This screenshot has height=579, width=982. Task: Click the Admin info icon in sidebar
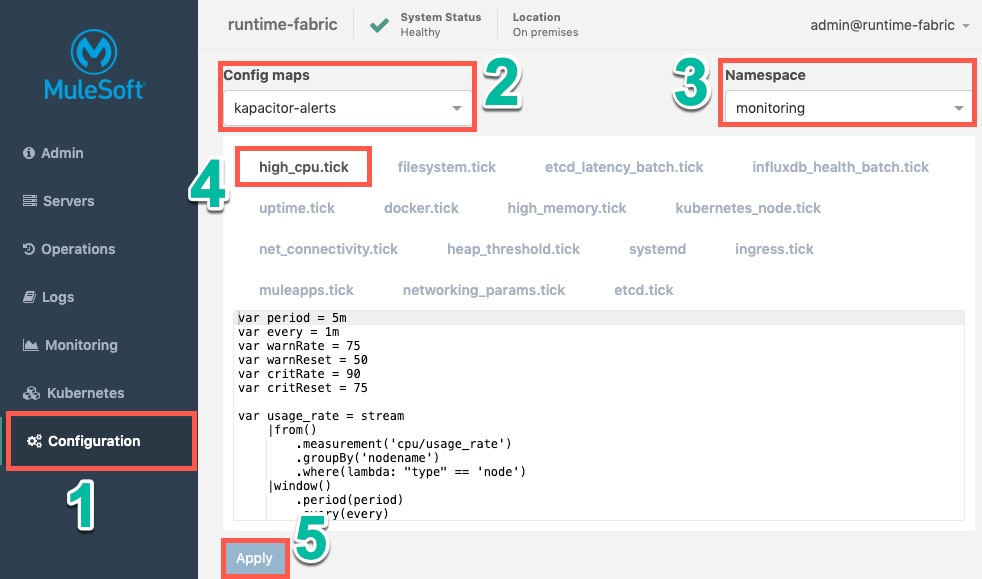coord(29,153)
